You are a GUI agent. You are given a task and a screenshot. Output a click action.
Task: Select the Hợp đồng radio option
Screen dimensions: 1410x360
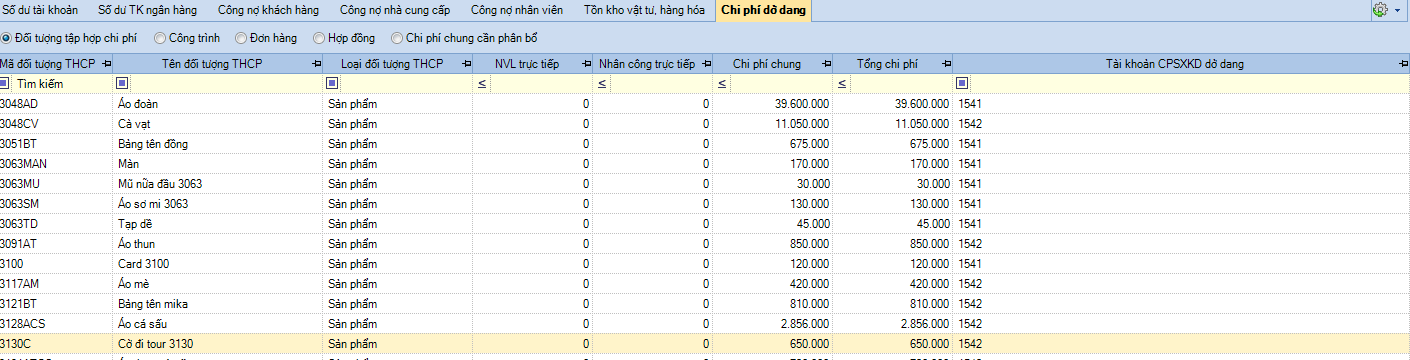(x=319, y=38)
